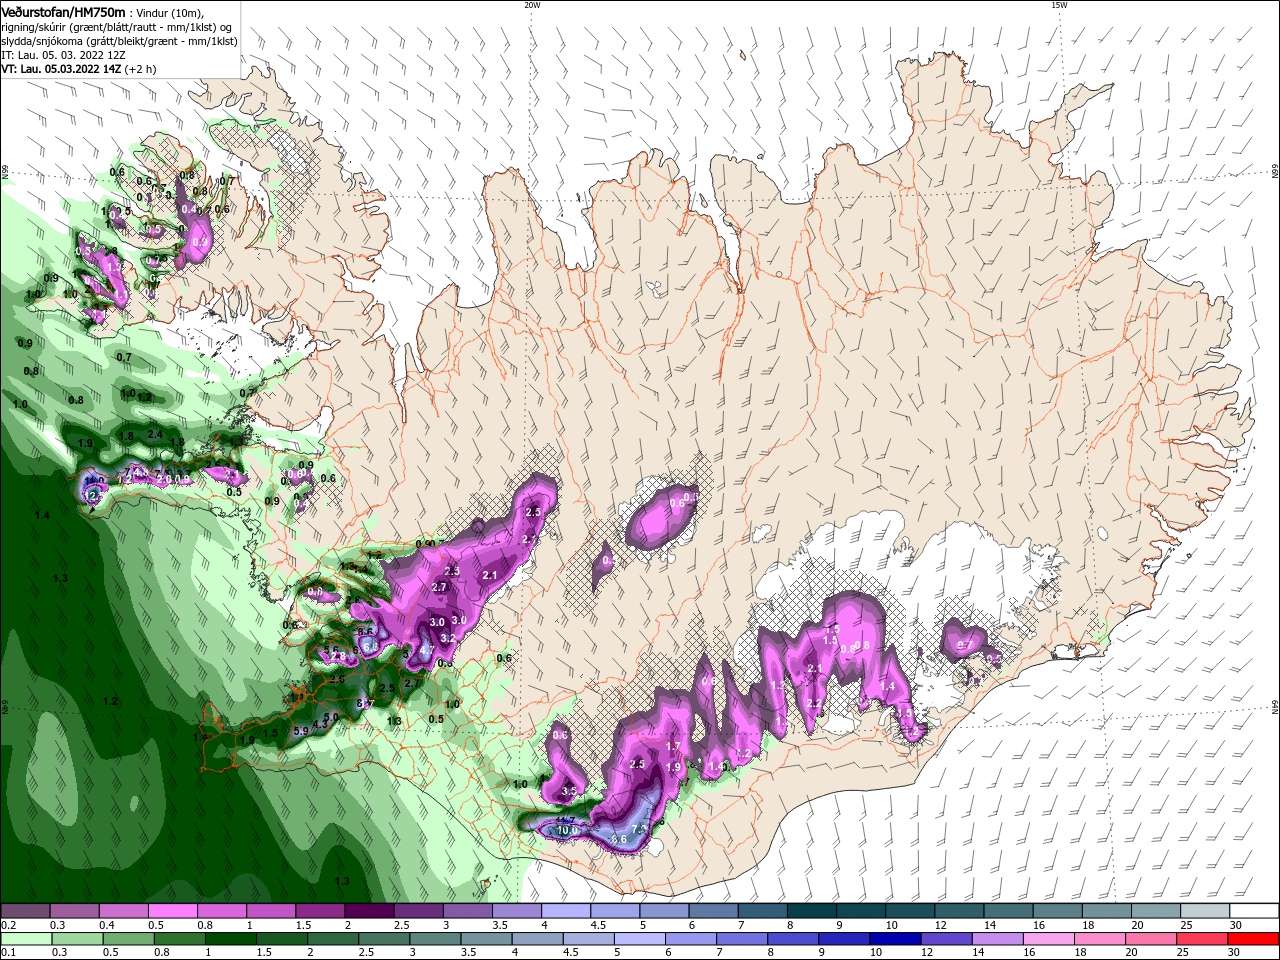Click the 14.7 precipitation value on the south coast
Screen dimensions: 1280x960
tap(565, 820)
